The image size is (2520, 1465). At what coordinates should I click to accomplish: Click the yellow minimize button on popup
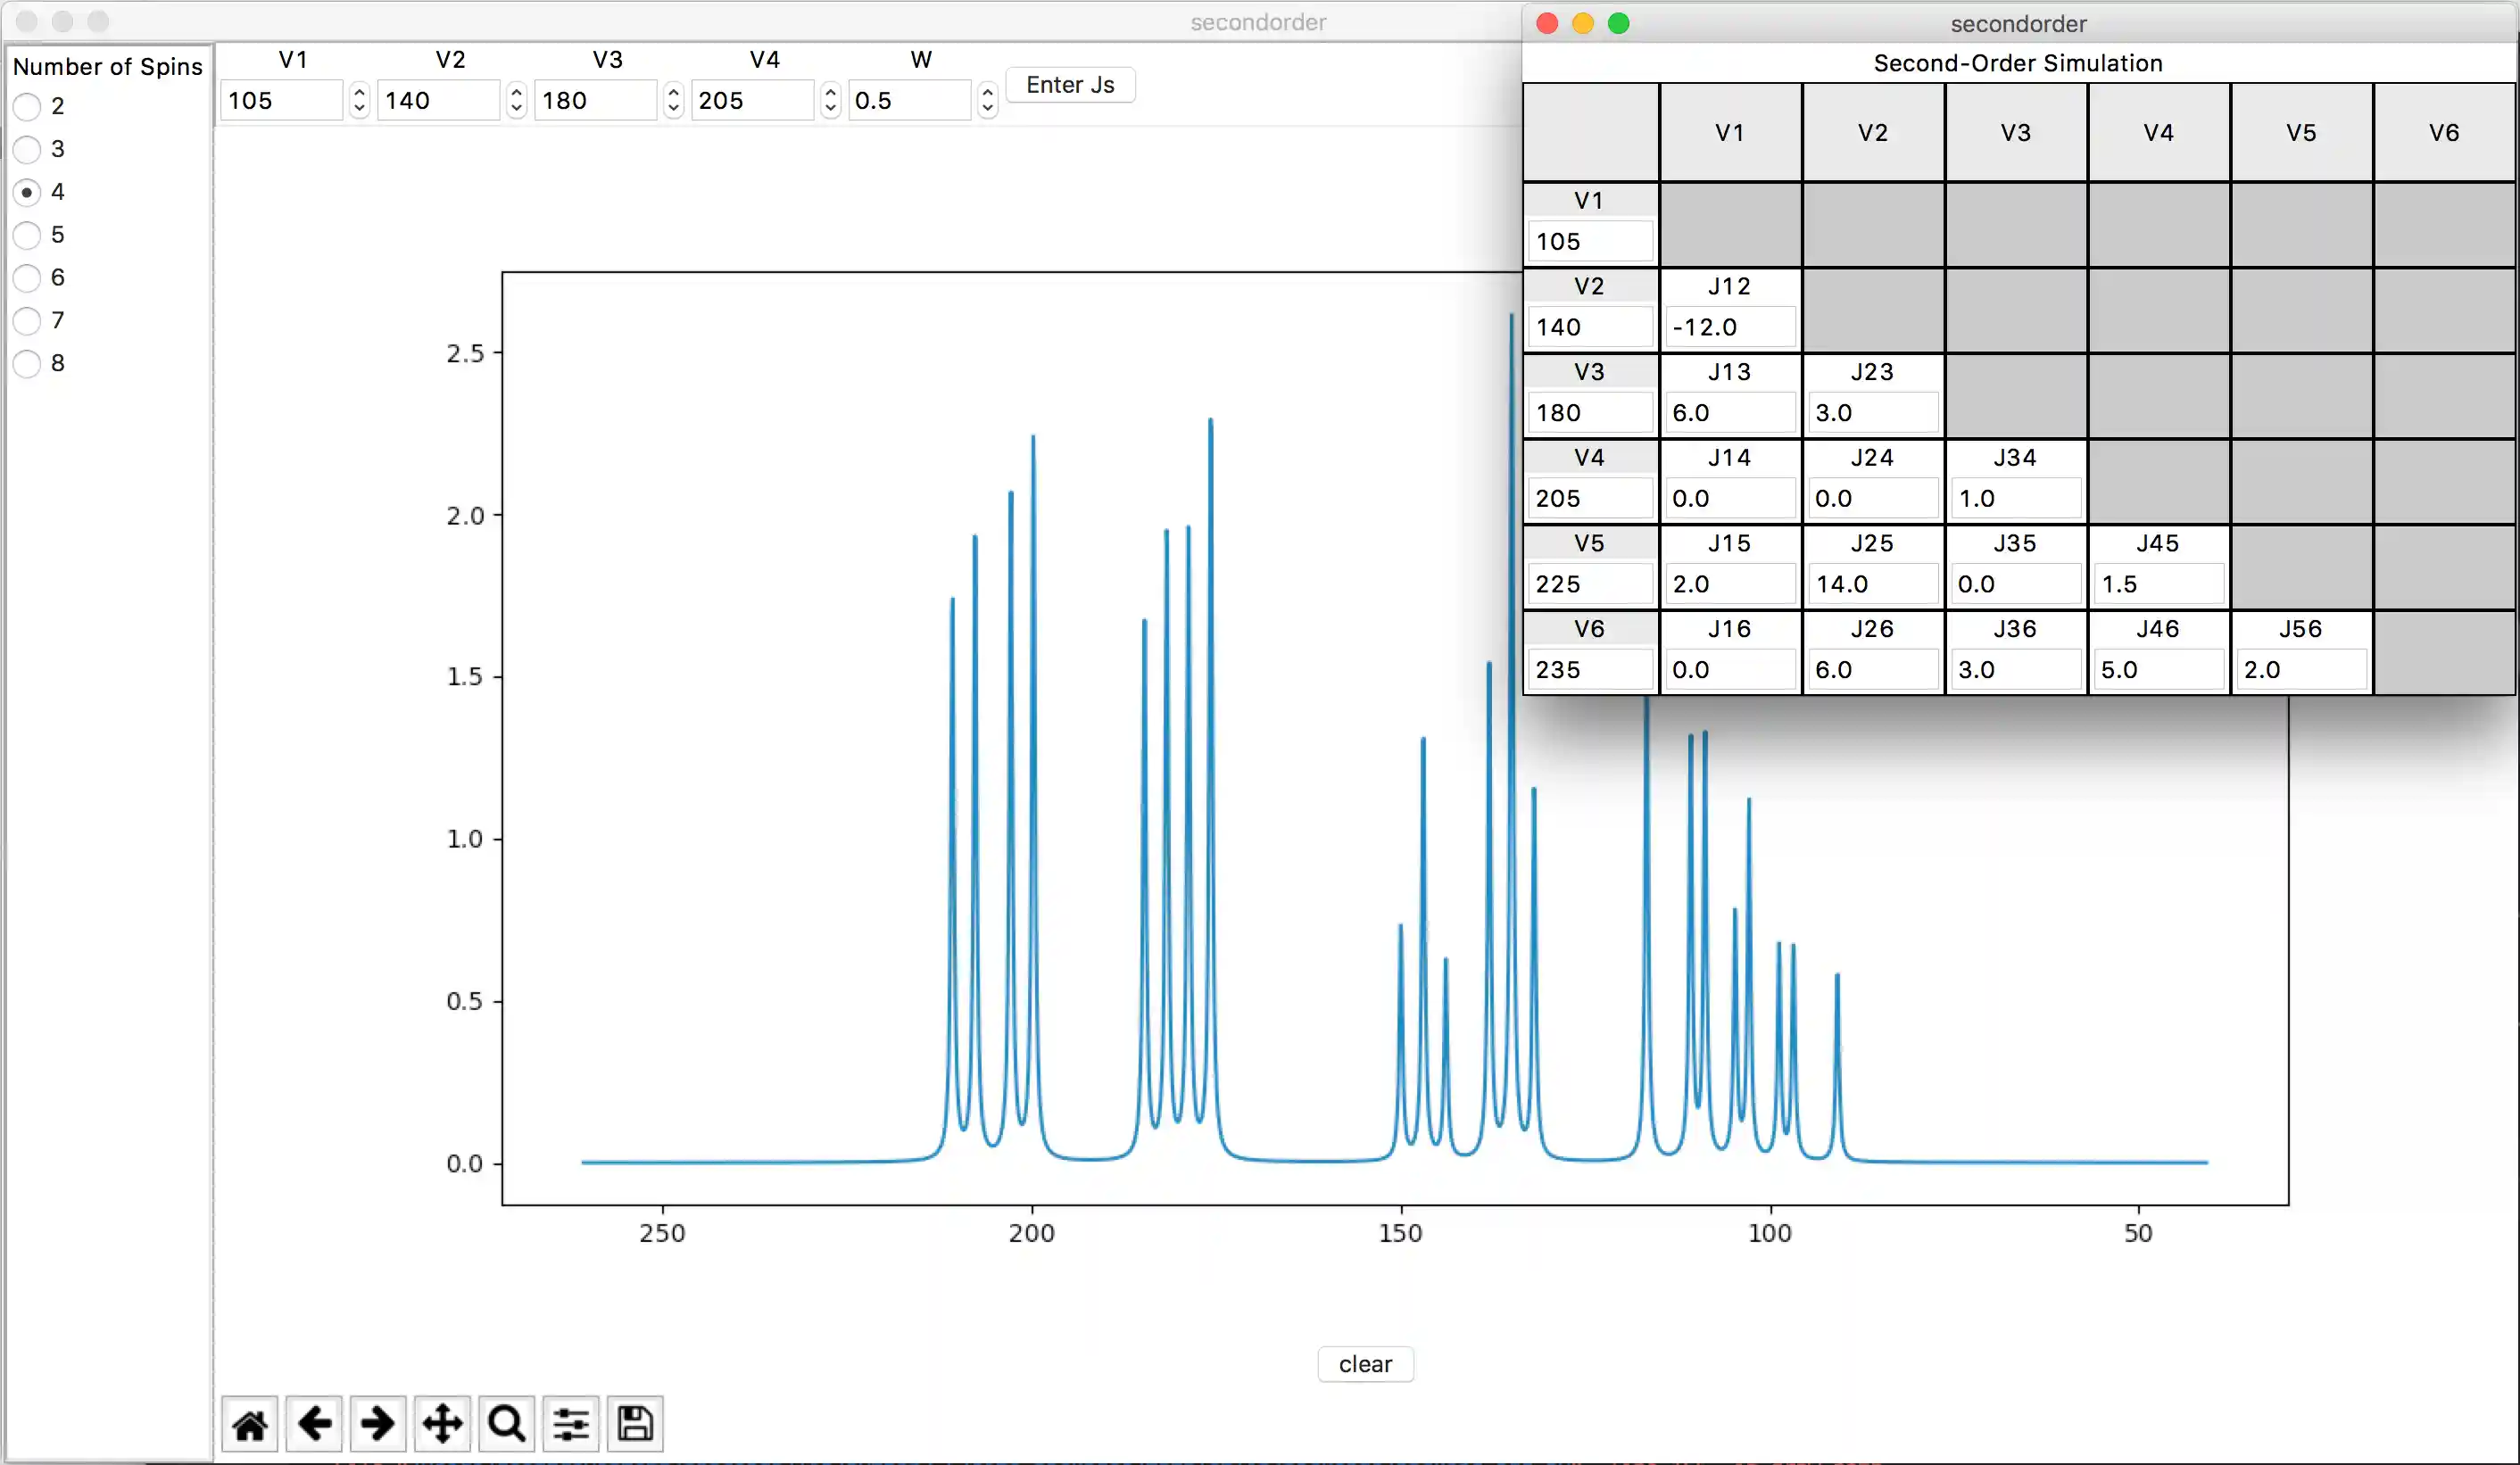coord(1582,23)
